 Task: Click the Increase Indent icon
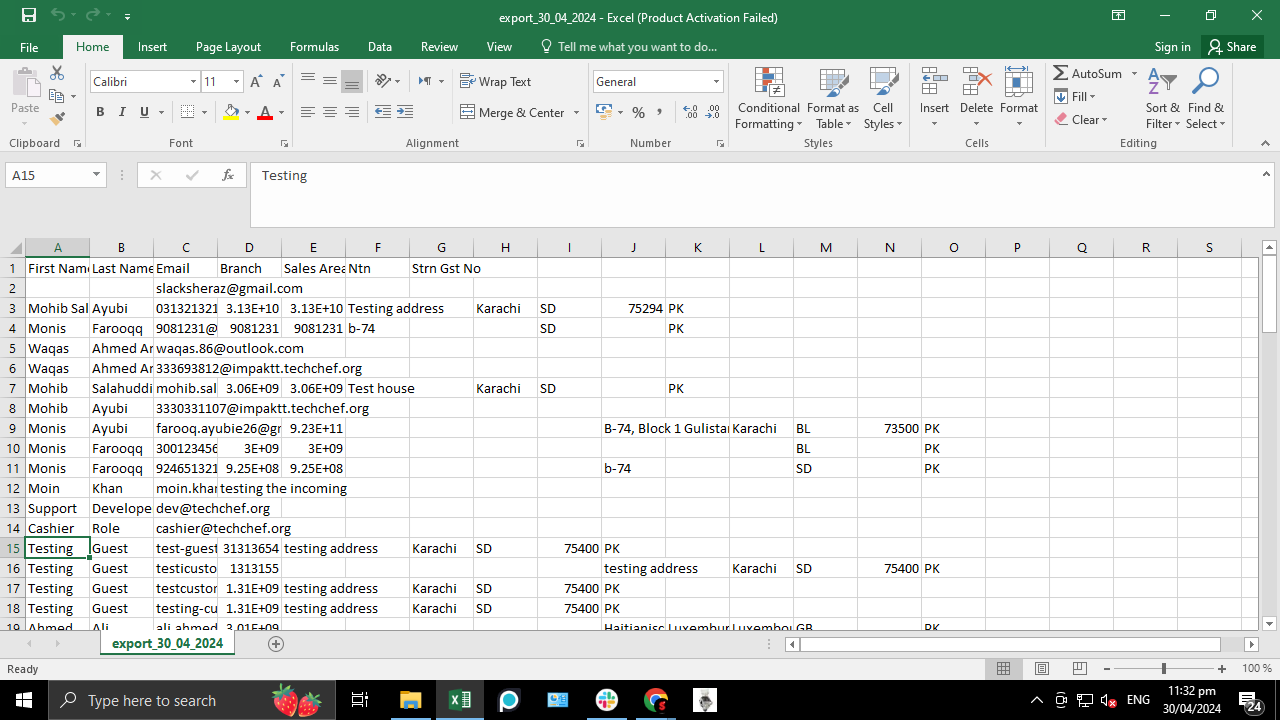[x=404, y=112]
